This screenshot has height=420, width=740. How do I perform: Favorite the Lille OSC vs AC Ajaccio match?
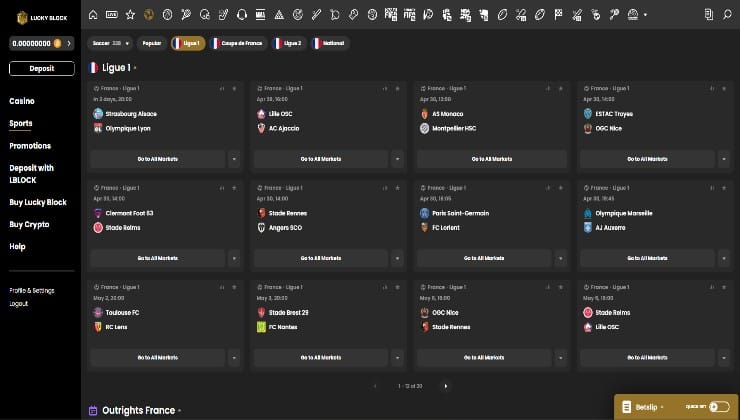[397, 89]
